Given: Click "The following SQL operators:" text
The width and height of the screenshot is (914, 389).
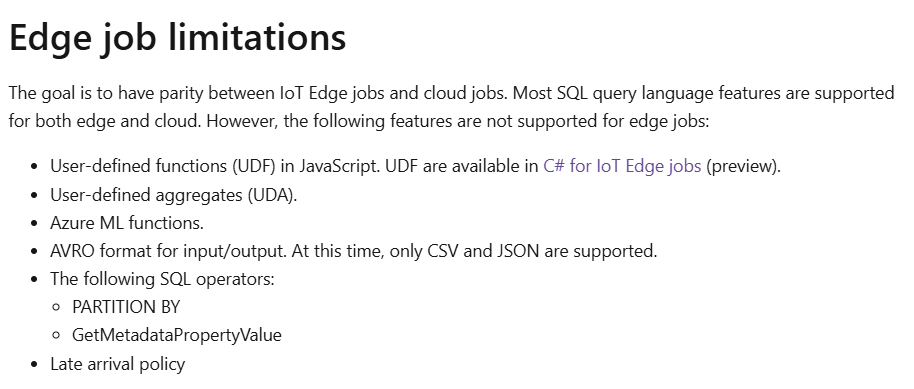Looking at the screenshot, I should [x=162, y=279].
